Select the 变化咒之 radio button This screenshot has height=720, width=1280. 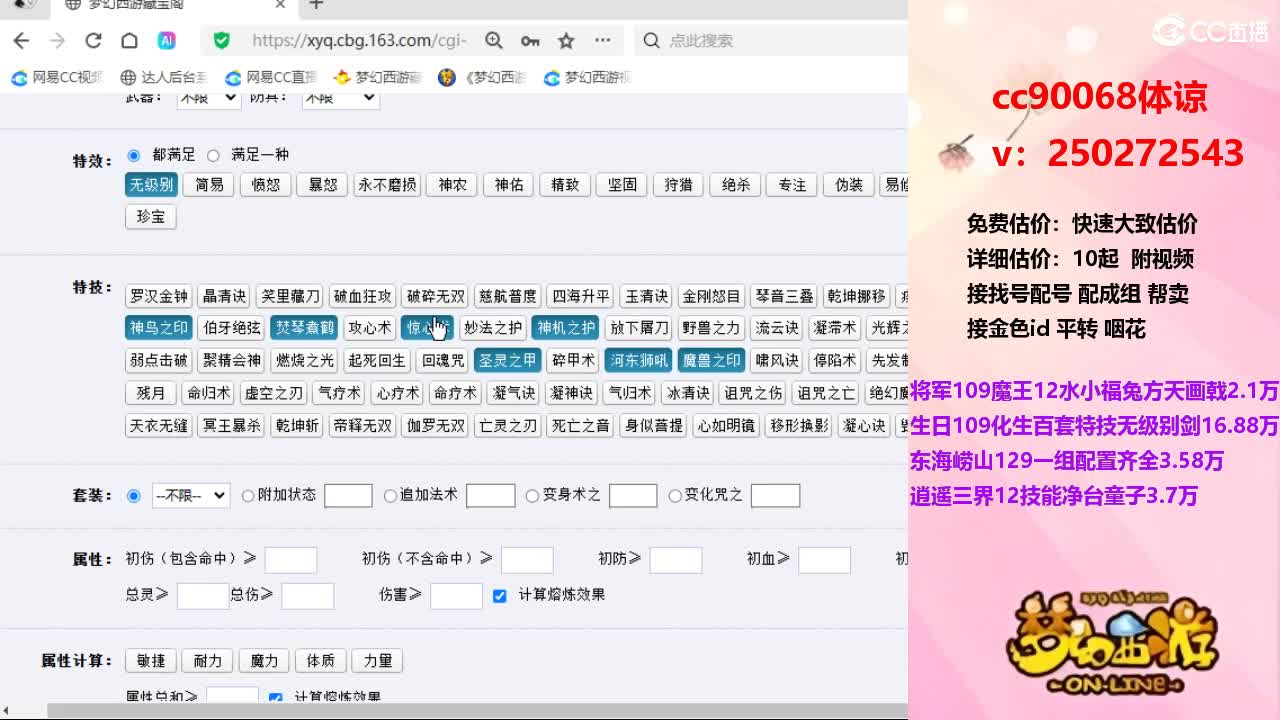point(675,495)
